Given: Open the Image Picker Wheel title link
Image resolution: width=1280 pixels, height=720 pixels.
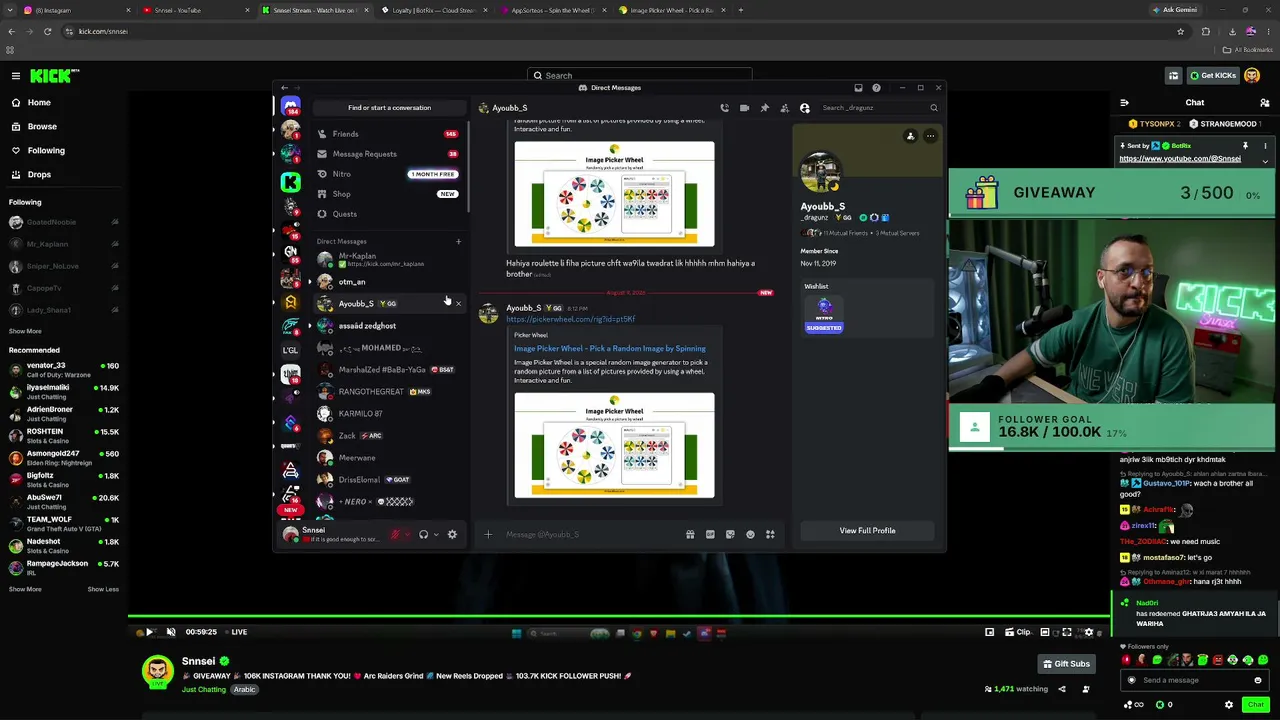Looking at the screenshot, I should (609, 349).
